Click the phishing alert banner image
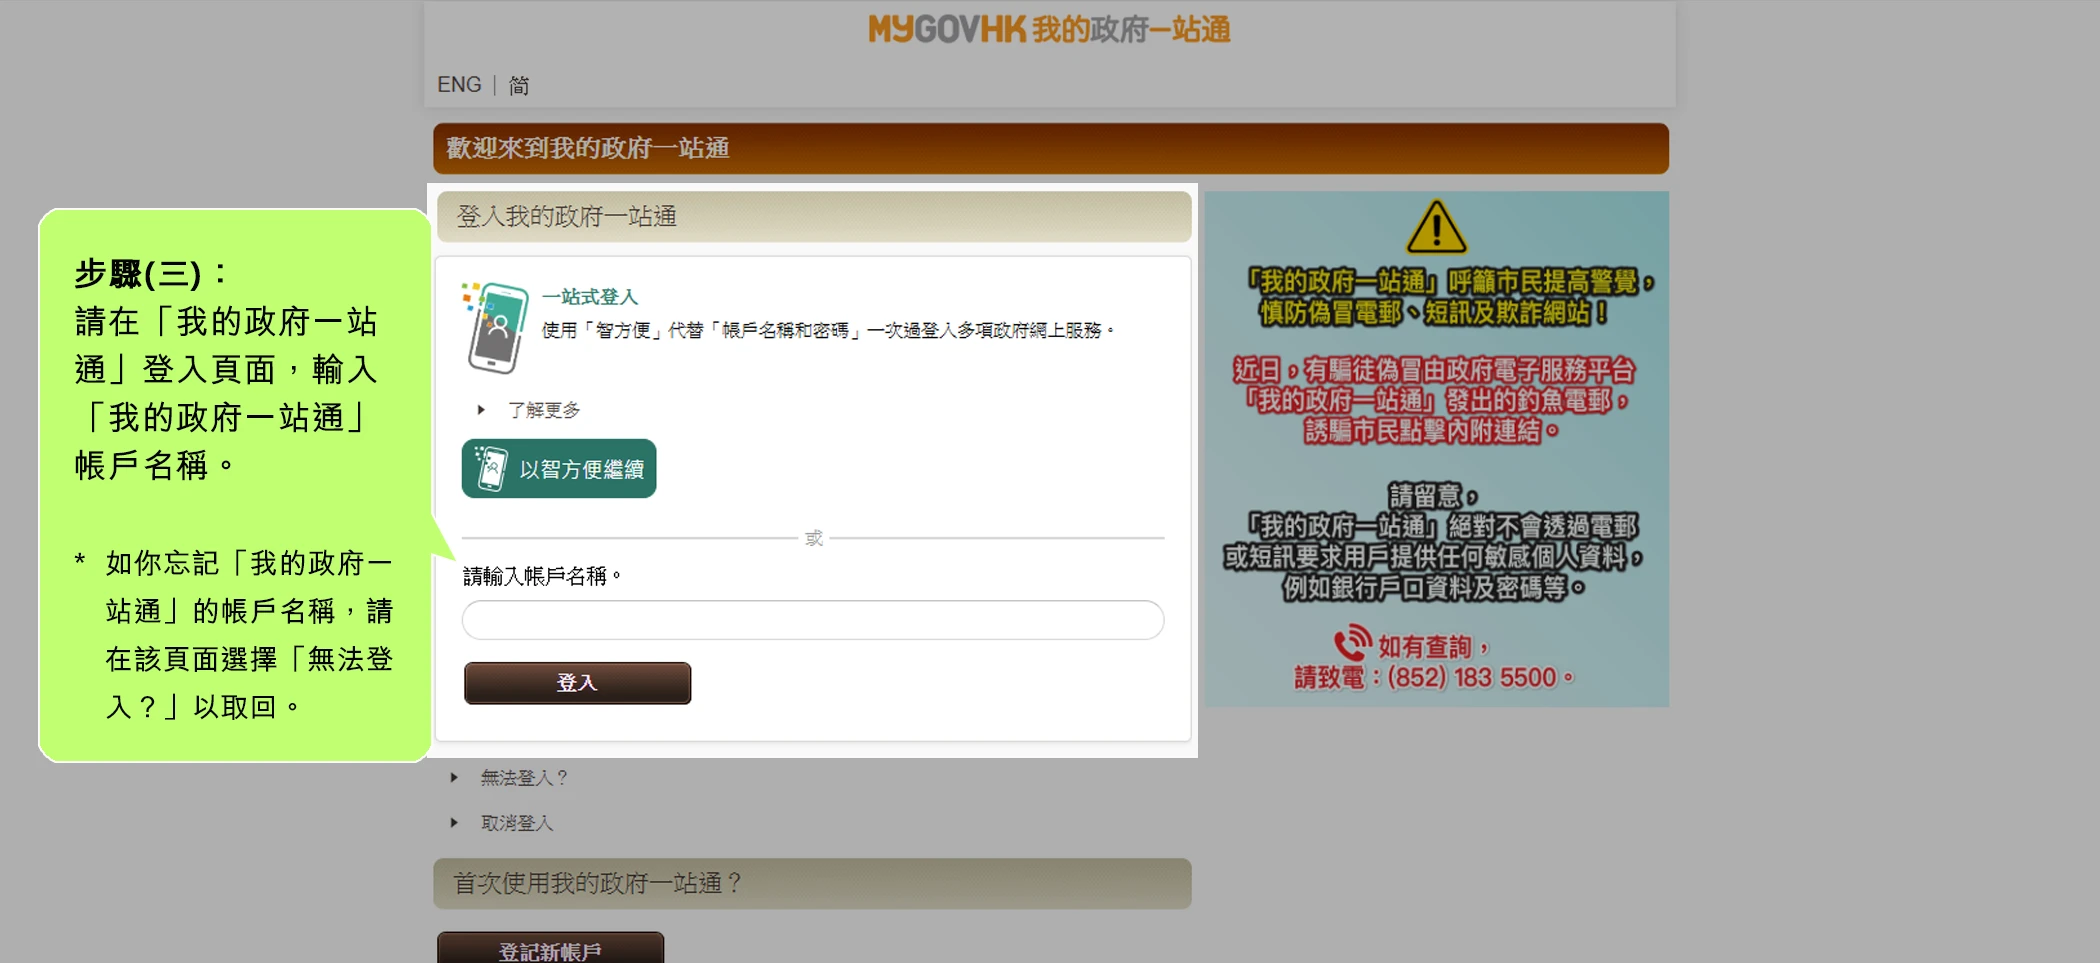 (x=1436, y=449)
